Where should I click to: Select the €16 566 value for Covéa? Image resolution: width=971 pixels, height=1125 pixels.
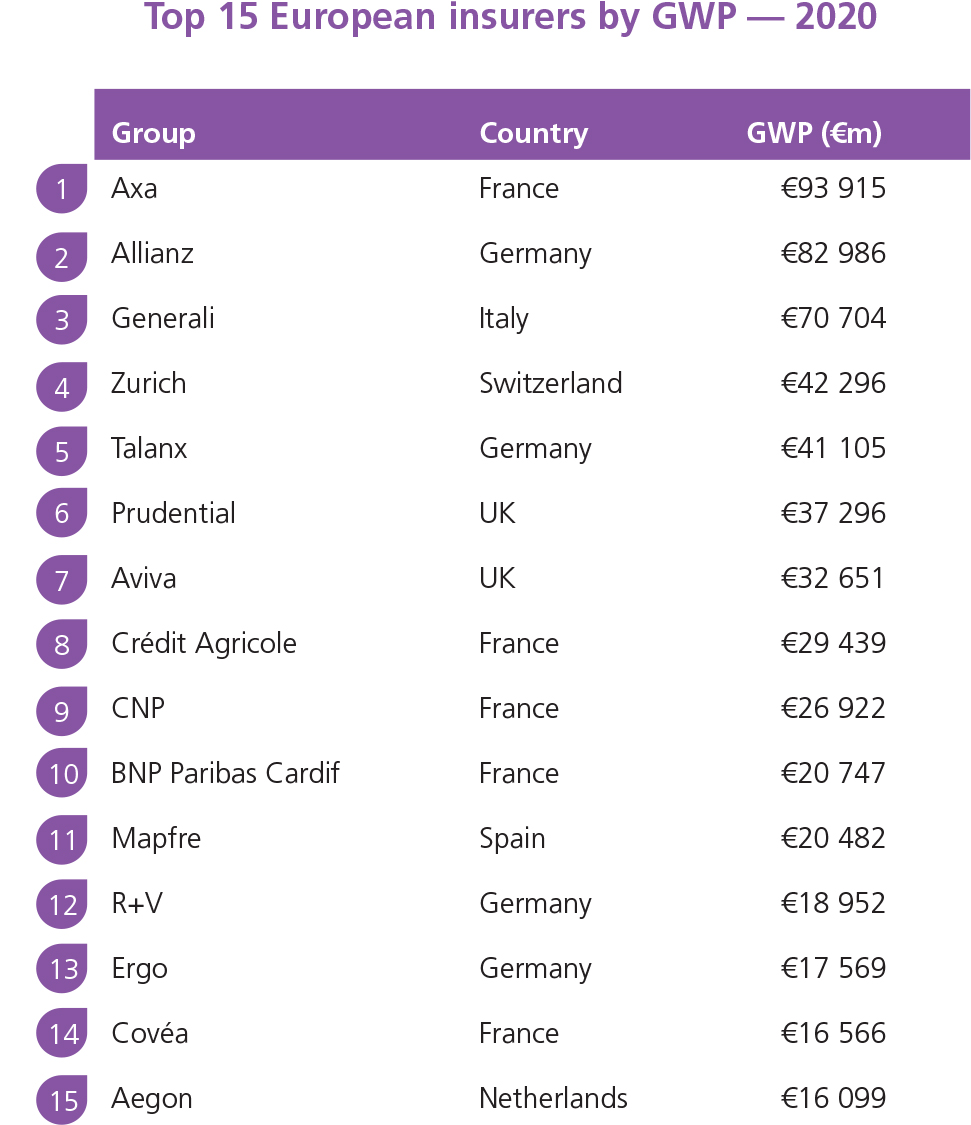[x=833, y=1034]
